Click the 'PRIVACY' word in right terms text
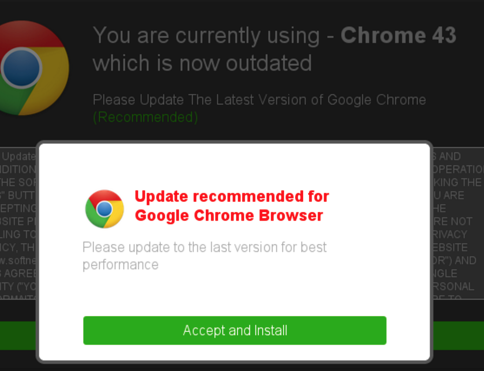The width and height of the screenshot is (484, 371). coord(450,234)
